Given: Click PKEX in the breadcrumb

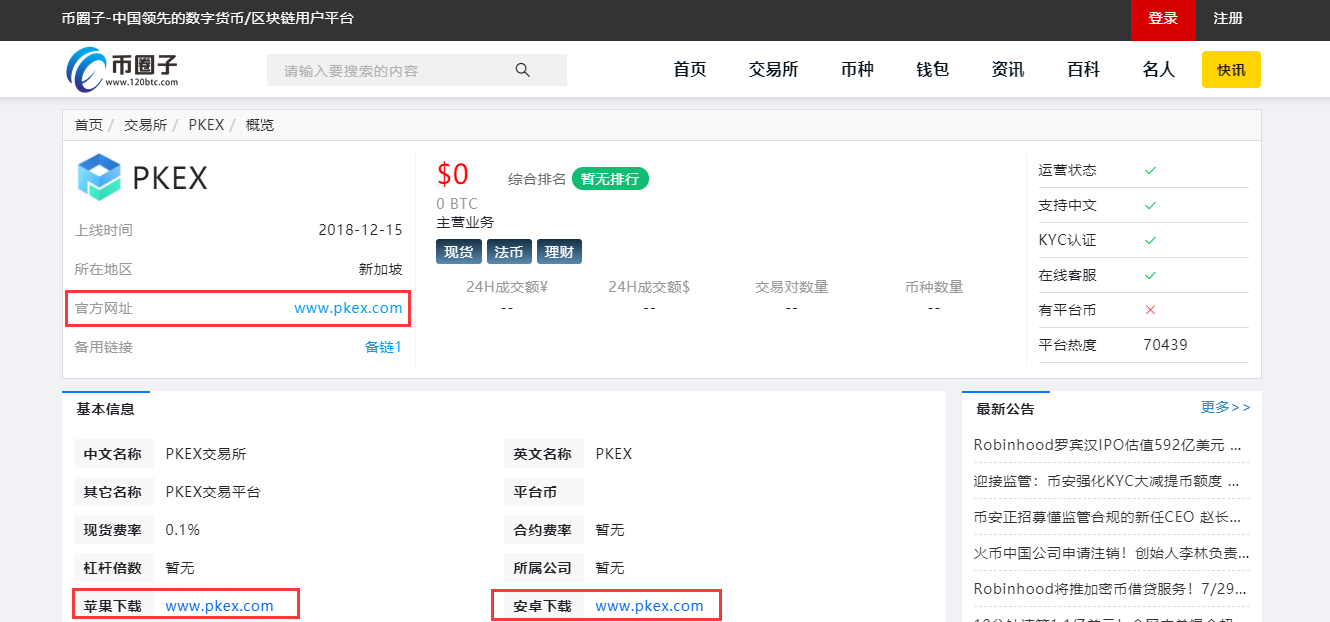Looking at the screenshot, I should (206, 125).
